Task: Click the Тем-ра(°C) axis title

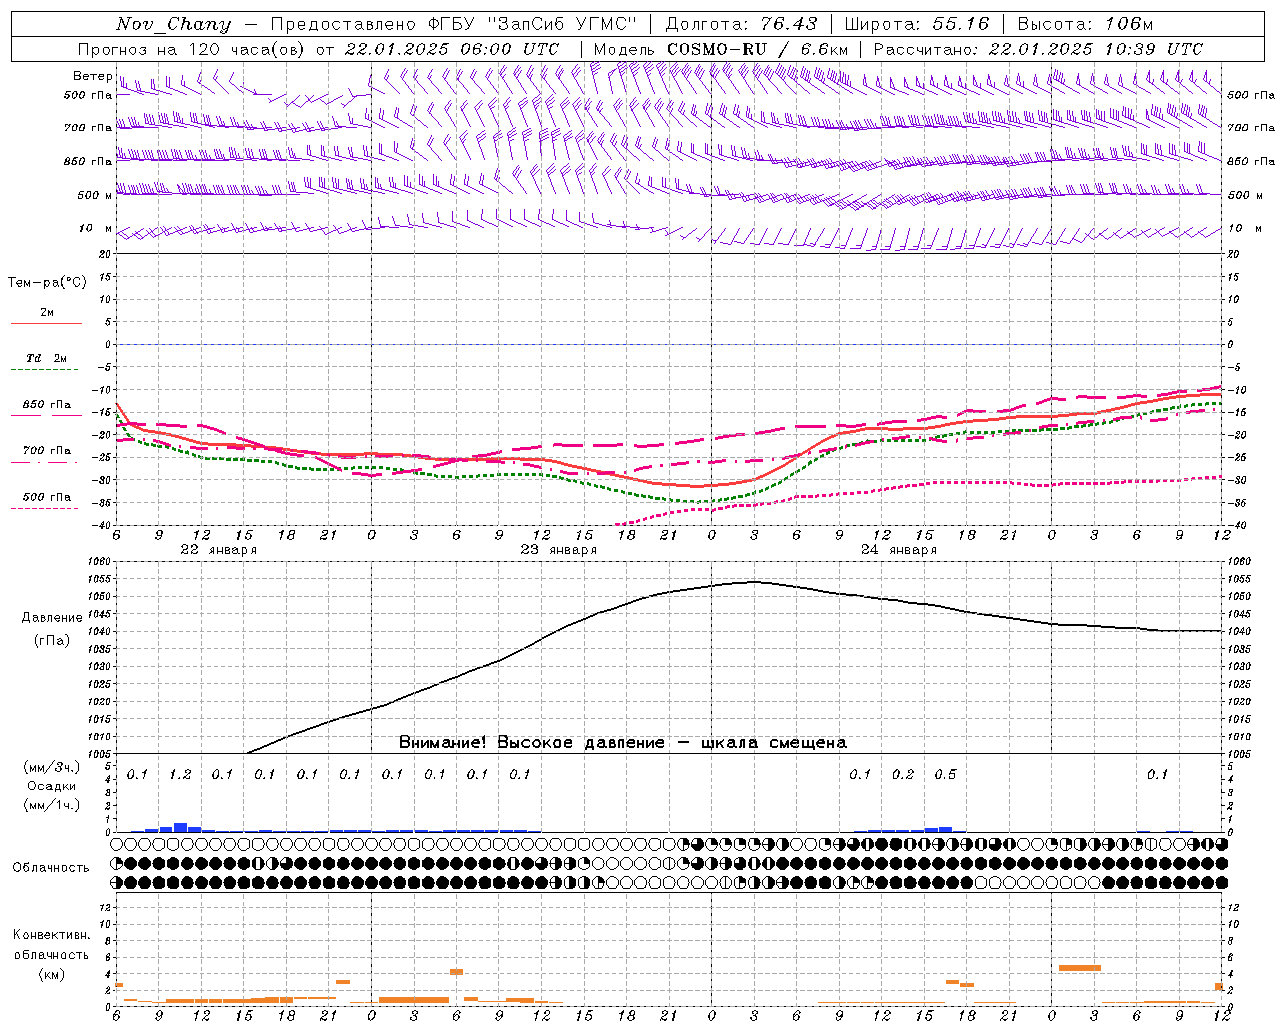Action: pos(47,283)
